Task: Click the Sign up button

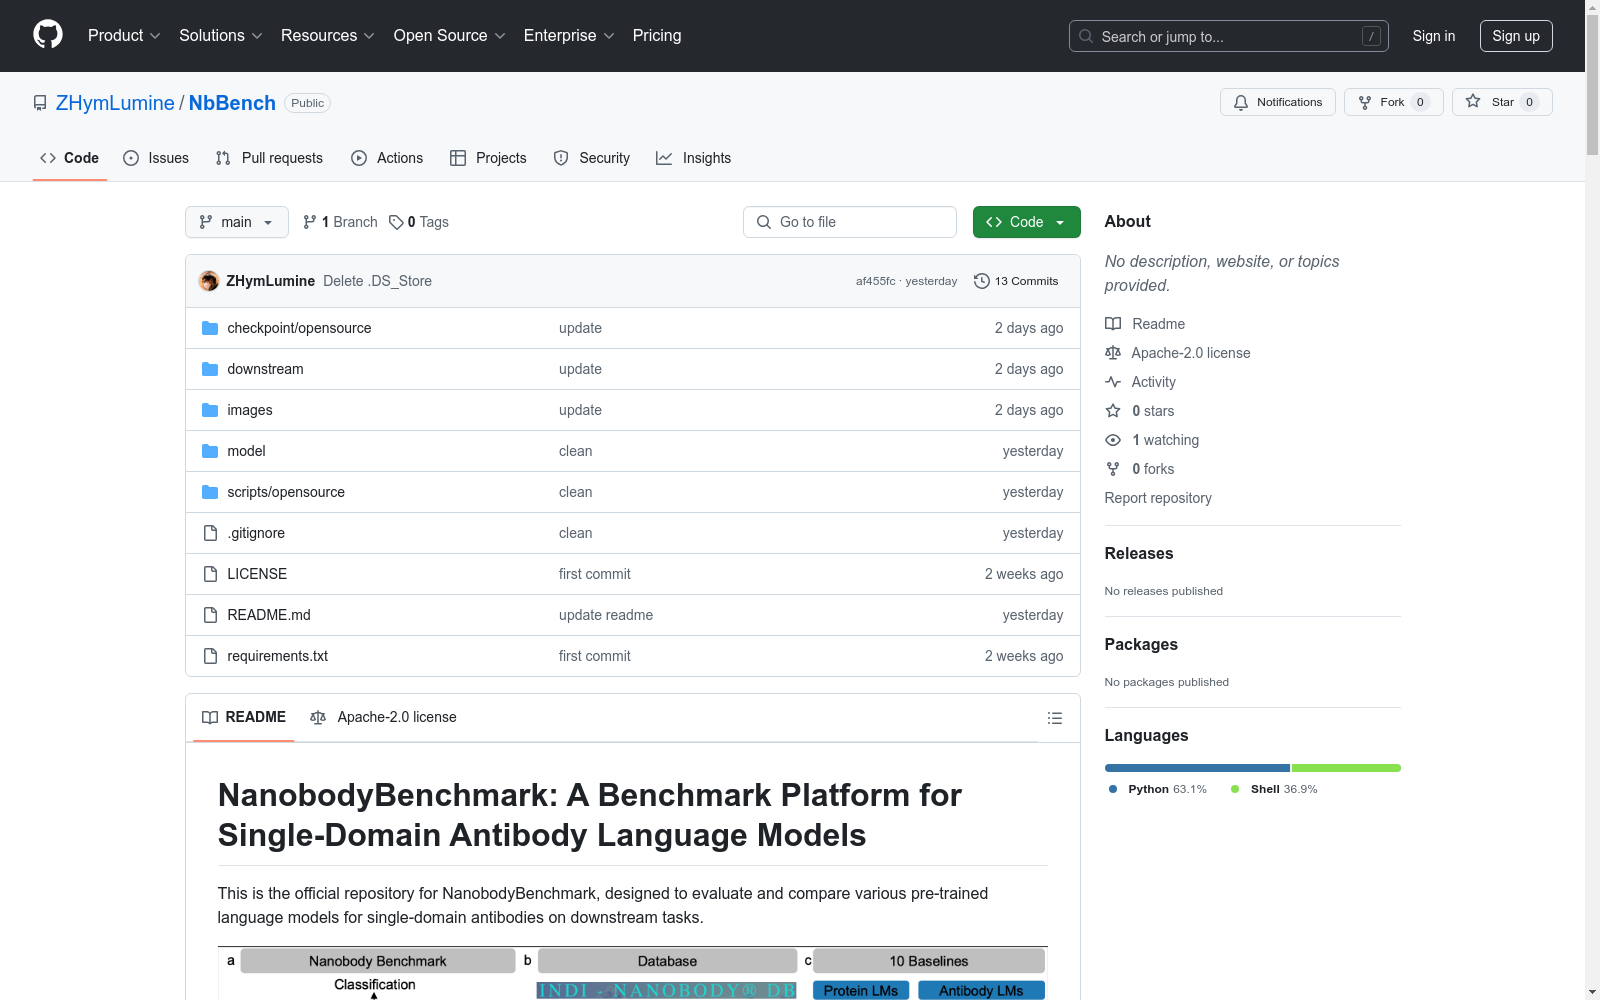Action: (x=1516, y=36)
